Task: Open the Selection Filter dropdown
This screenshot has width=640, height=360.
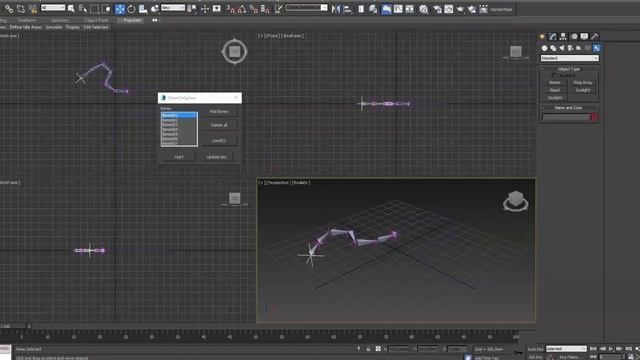Action: click(53, 8)
